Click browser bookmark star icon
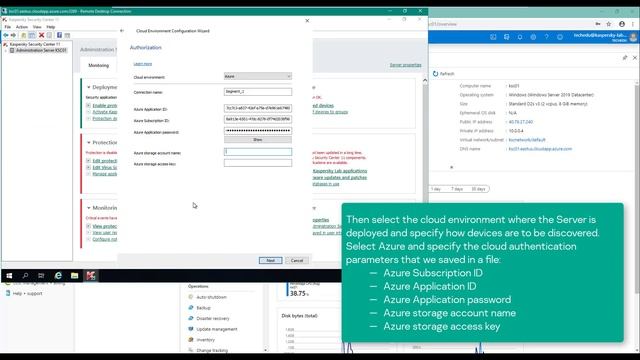Image resolution: width=640 pixels, height=360 pixels. point(609,24)
